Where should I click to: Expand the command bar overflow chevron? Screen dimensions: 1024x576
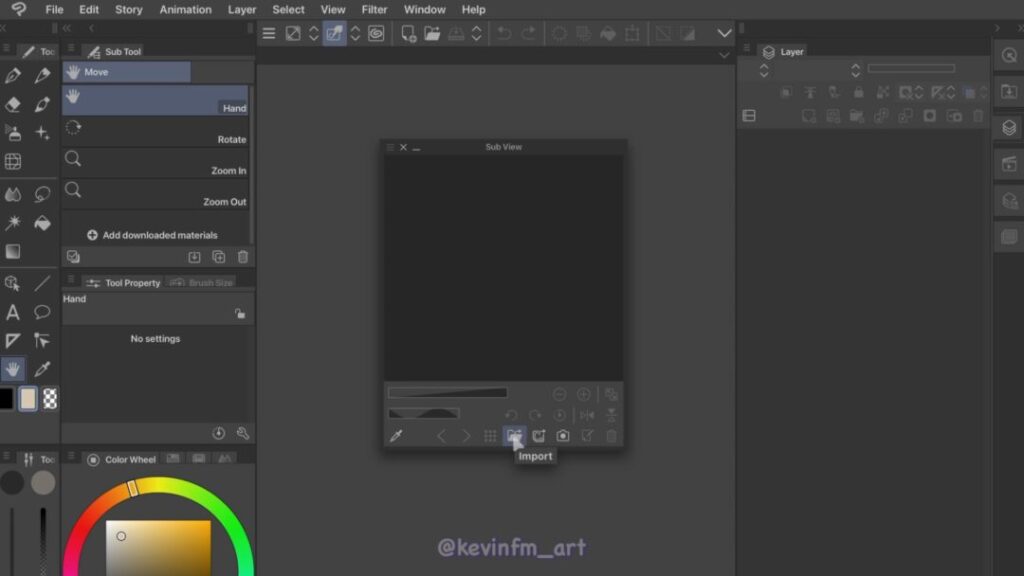[x=725, y=33]
